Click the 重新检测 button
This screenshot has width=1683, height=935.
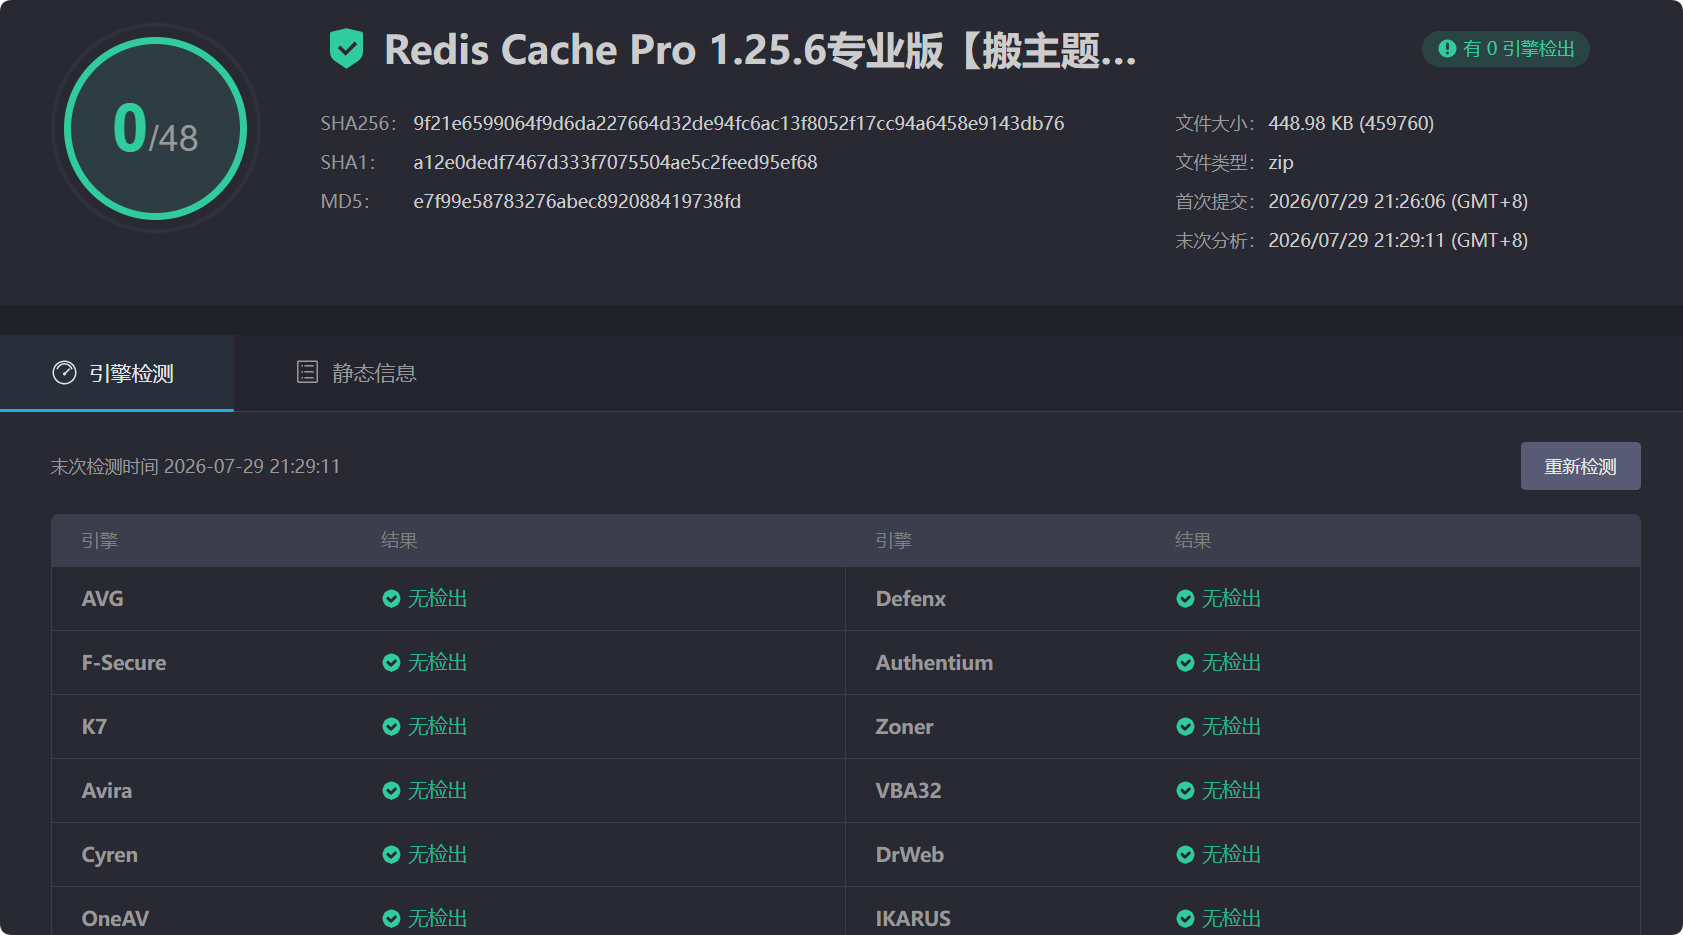click(x=1580, y=466)
